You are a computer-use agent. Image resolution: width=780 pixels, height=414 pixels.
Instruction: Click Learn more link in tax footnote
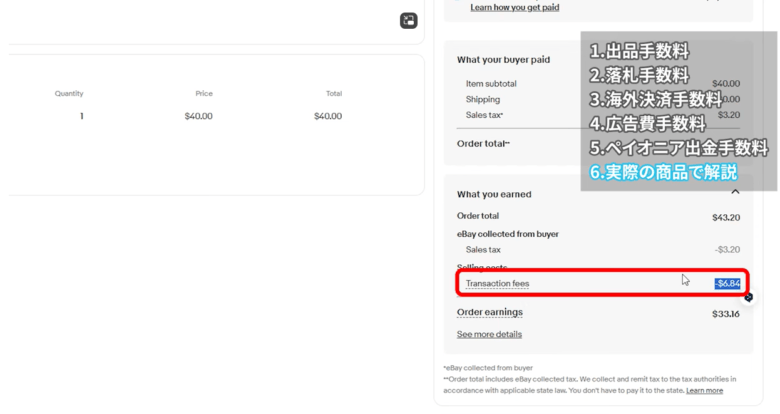[704, 390]
